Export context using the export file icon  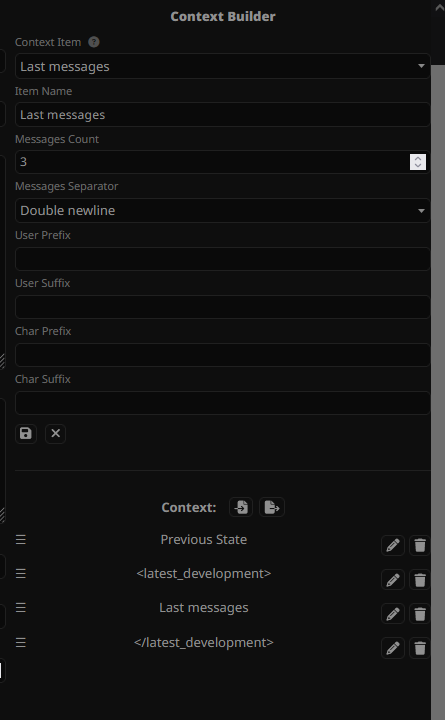pos(272,507)
